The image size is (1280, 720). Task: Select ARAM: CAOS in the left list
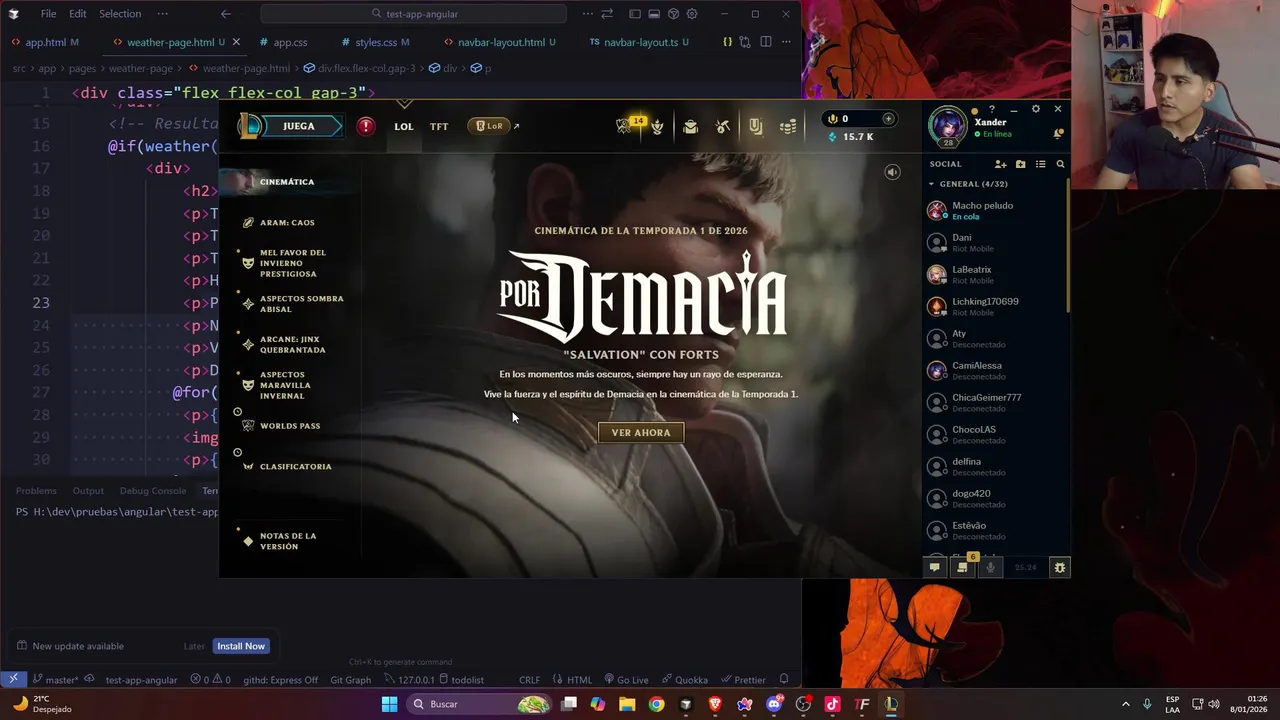point(287,223)
